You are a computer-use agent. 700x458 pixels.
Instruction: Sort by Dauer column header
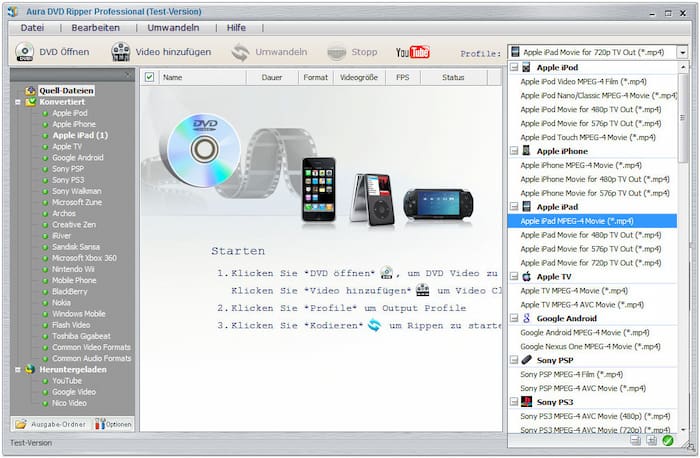[x=272, y=77]
